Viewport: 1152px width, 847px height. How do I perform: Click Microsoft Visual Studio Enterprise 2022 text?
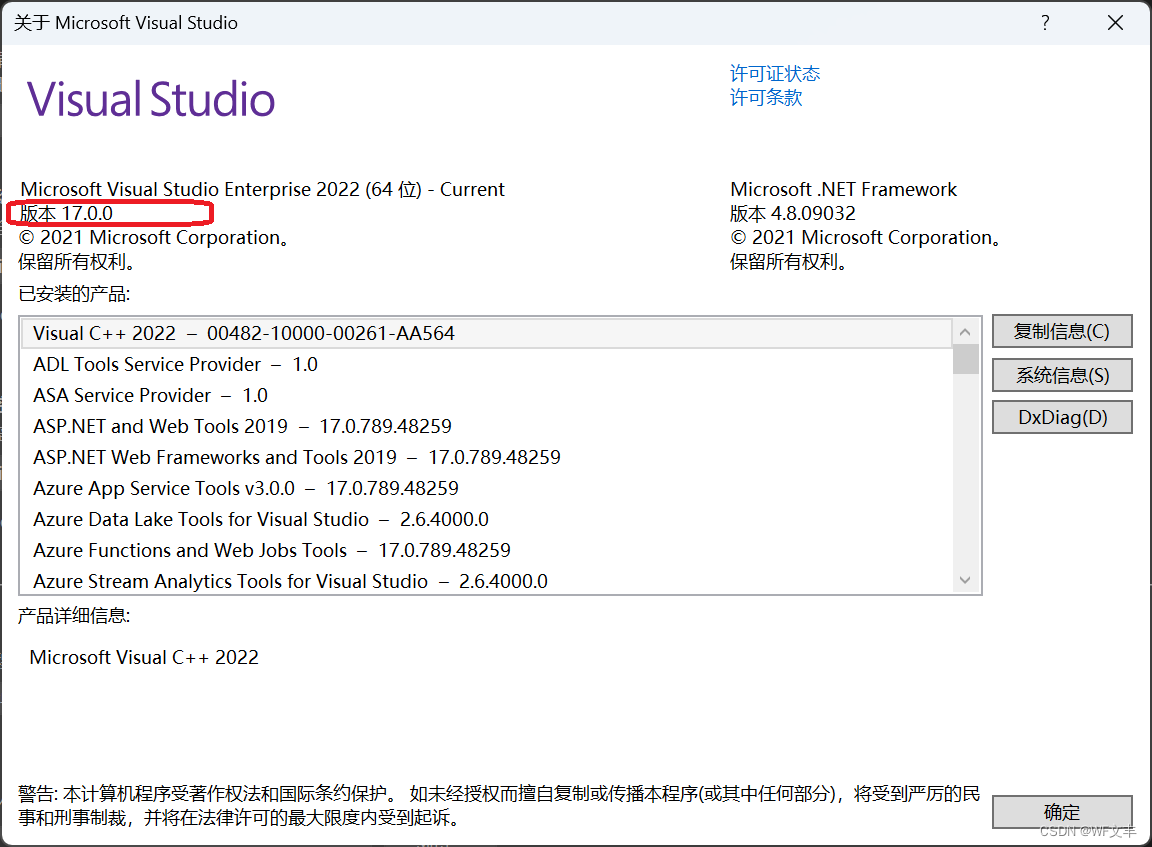[262, 190]
